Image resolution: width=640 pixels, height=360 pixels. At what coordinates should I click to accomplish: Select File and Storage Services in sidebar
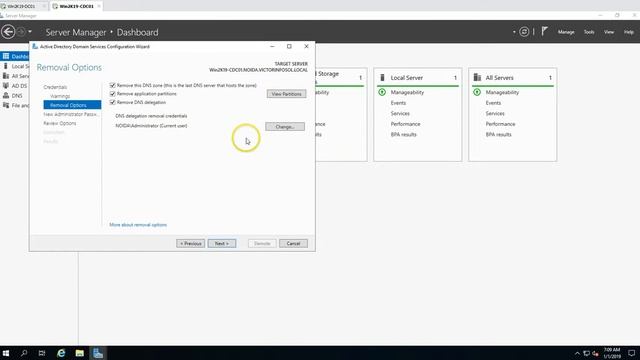coord(15,105)
